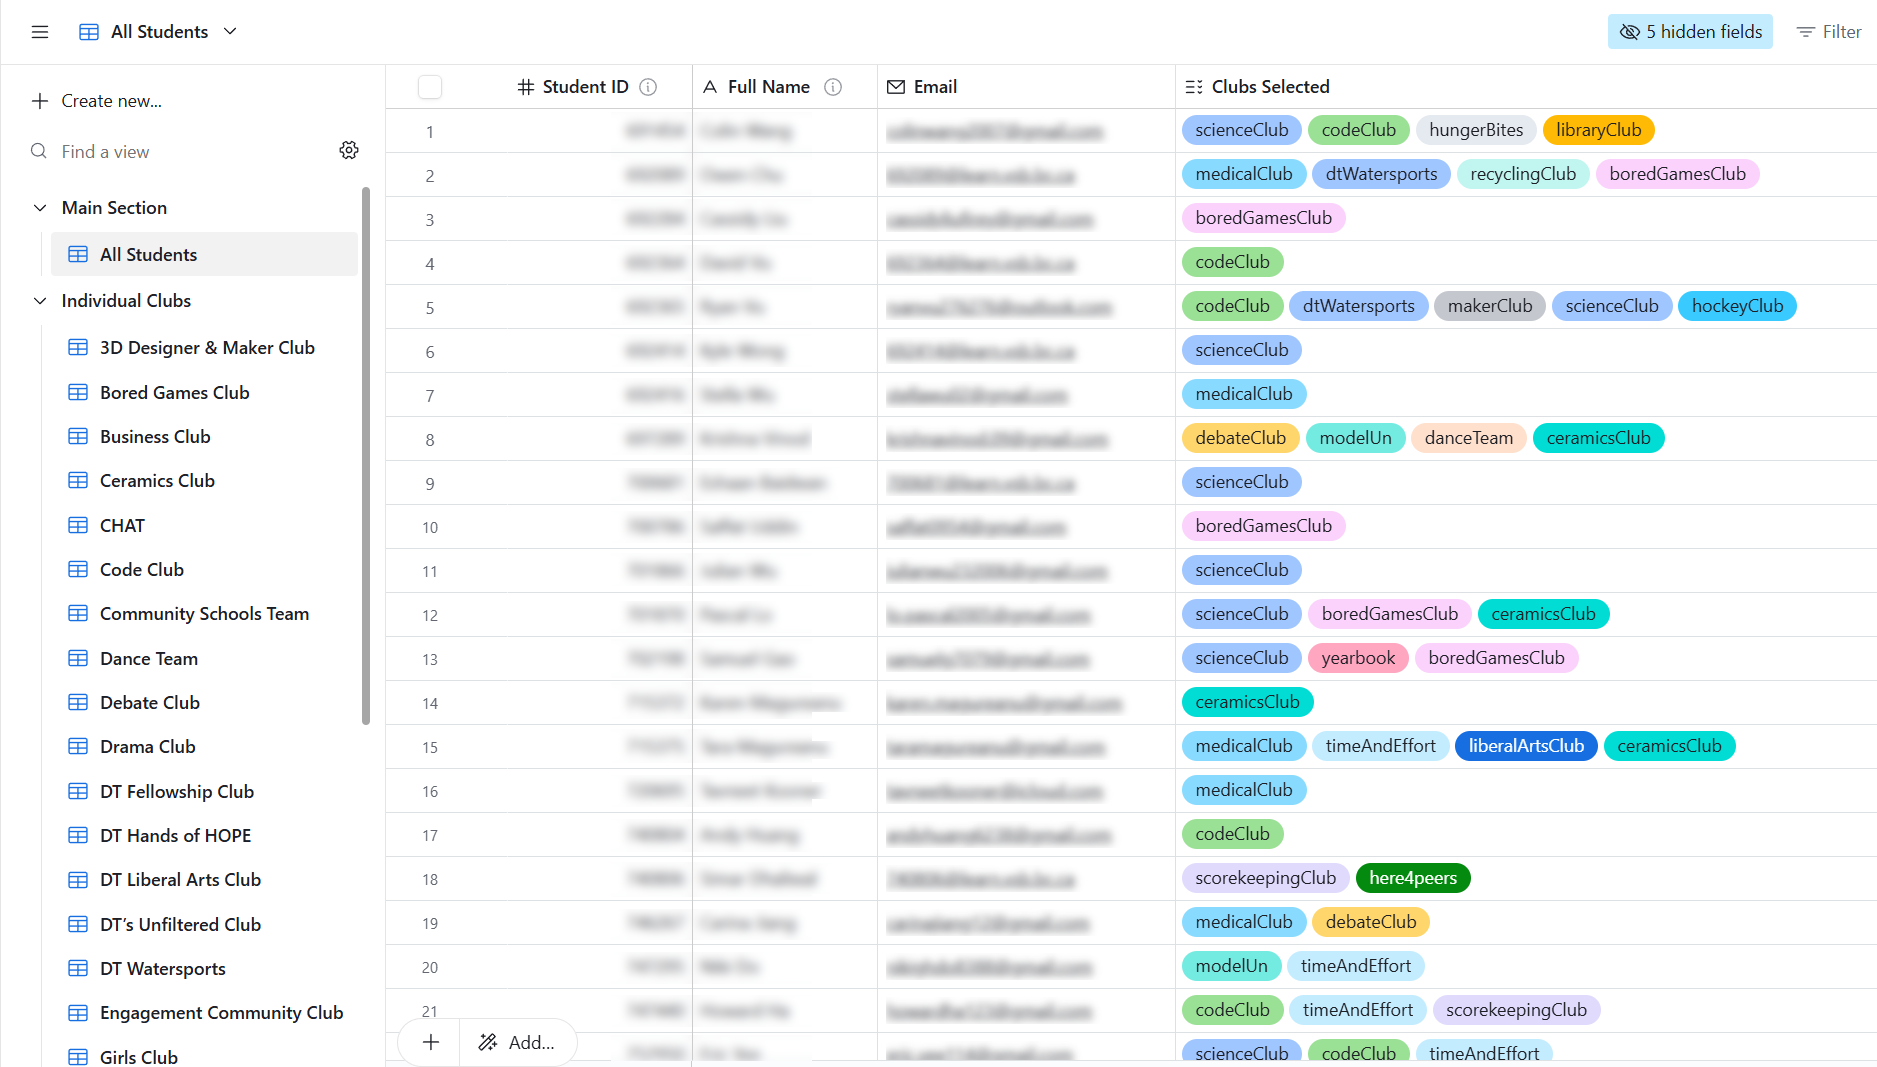Viewport: 1877px width, 1067px height.
Task: Click the view settings gear icon
Action: [x=349, y=150]
